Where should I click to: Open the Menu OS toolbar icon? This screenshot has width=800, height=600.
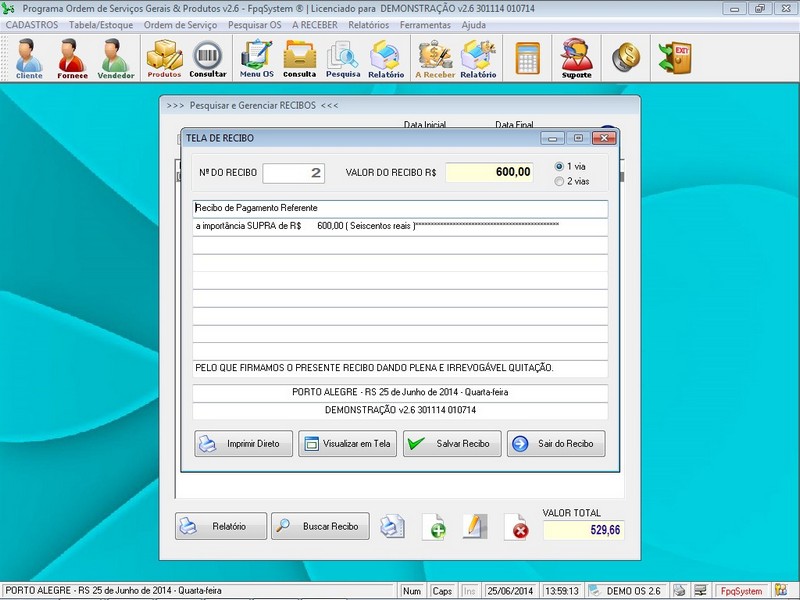[256, 59]
